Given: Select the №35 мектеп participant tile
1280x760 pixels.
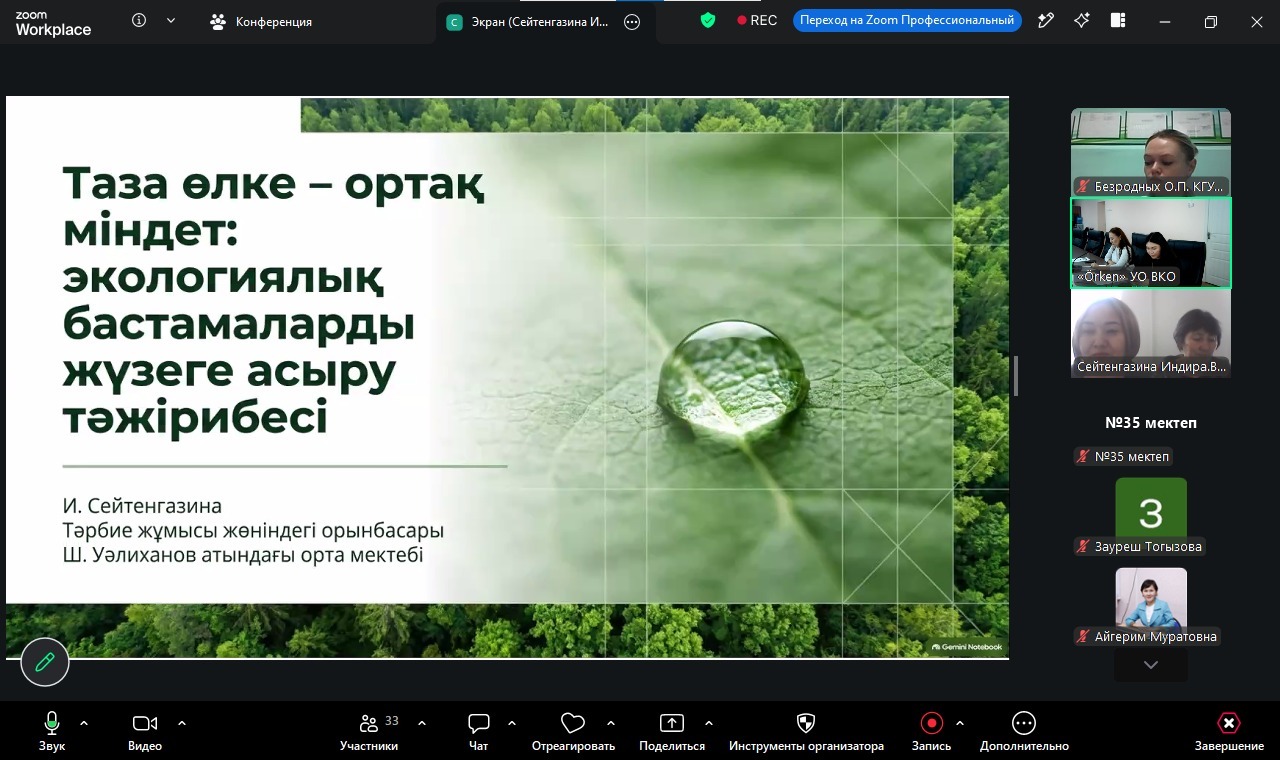Looking at the screenshot, I should tap(1151, 423).
